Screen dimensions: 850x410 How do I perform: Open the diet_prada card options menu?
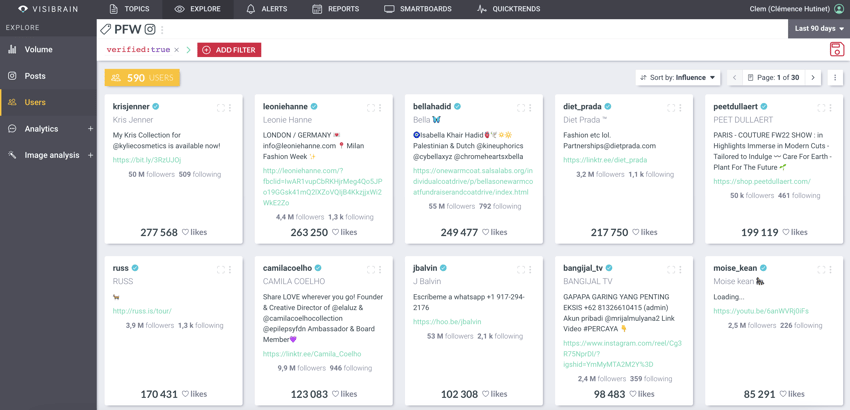click(680, 108)
